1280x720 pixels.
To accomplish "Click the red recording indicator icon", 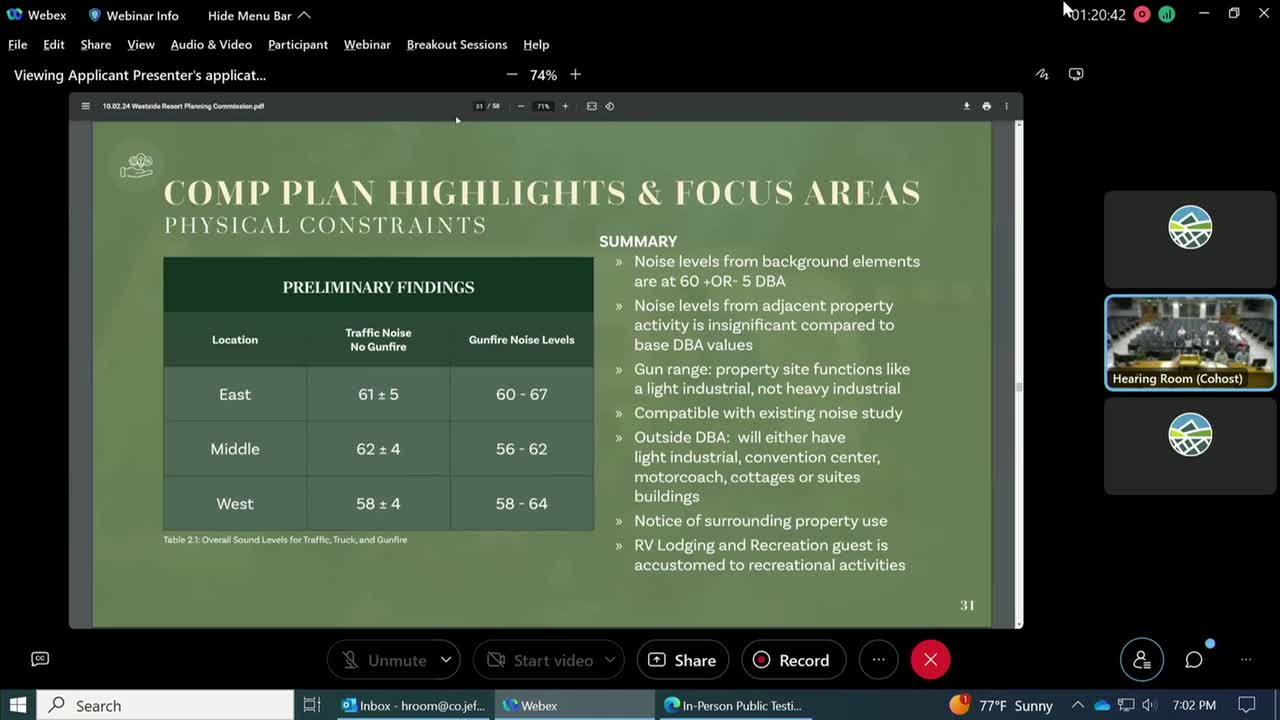I will [1142, 14].
